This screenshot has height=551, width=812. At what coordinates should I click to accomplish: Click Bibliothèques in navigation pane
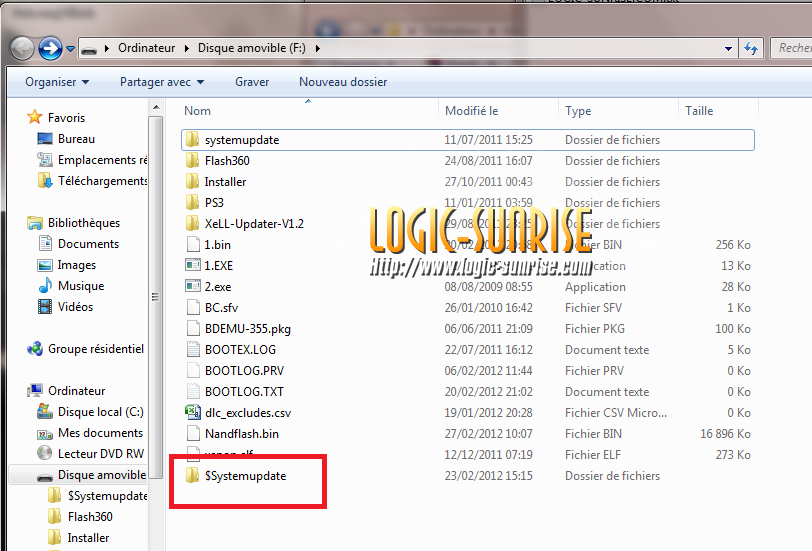tap(84, 223)
